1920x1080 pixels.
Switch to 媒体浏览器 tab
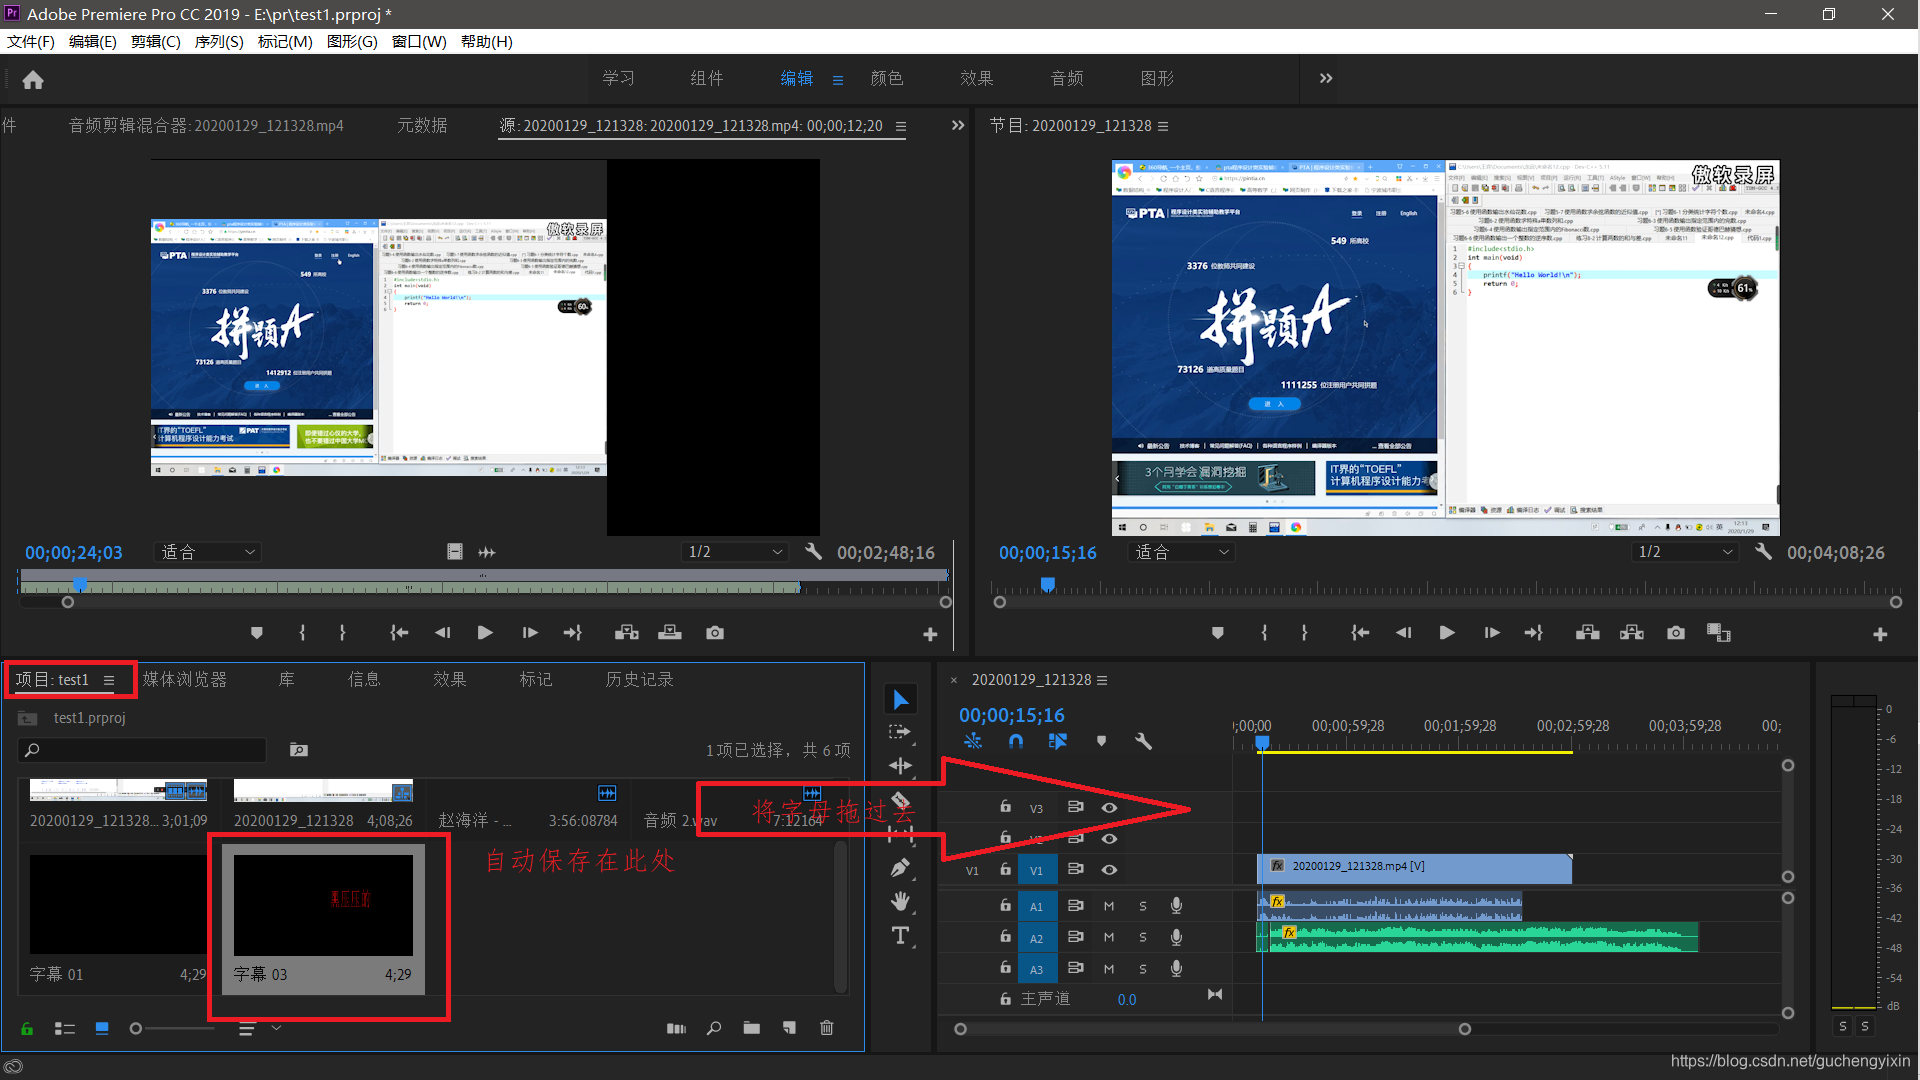pos(185,679)
